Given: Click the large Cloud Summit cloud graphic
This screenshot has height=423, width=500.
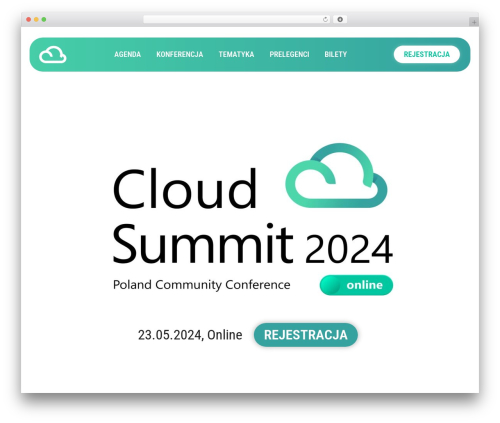Looking at the screenshot, I should pos(336,176).
